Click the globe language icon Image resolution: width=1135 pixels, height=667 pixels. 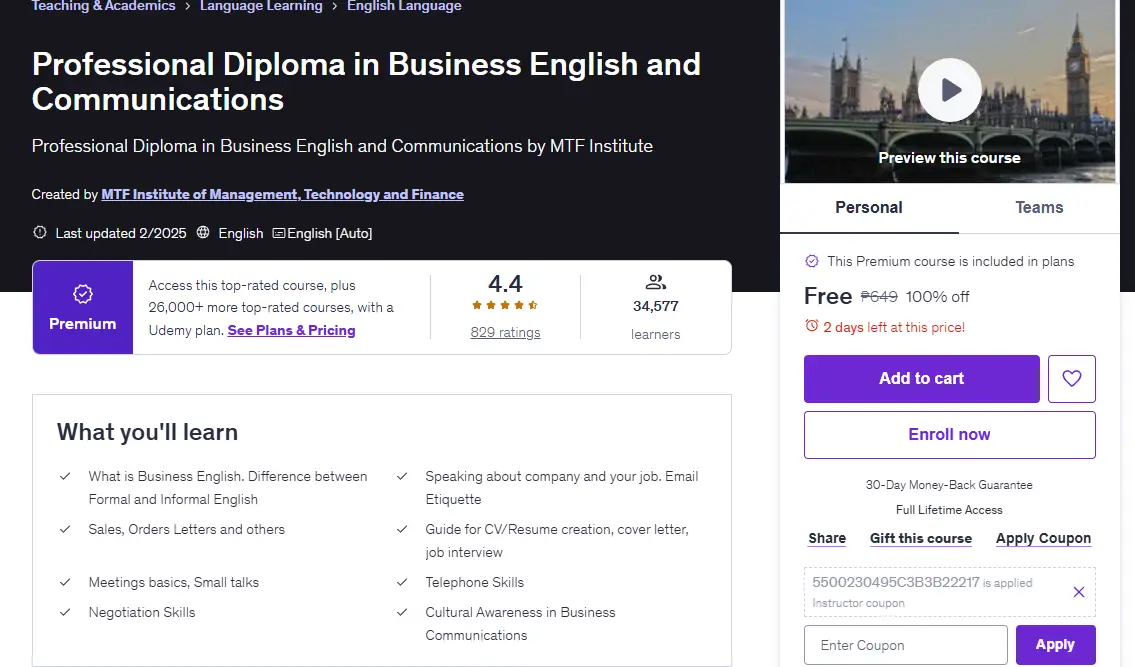pyautogui.click(x=203, y=232)
